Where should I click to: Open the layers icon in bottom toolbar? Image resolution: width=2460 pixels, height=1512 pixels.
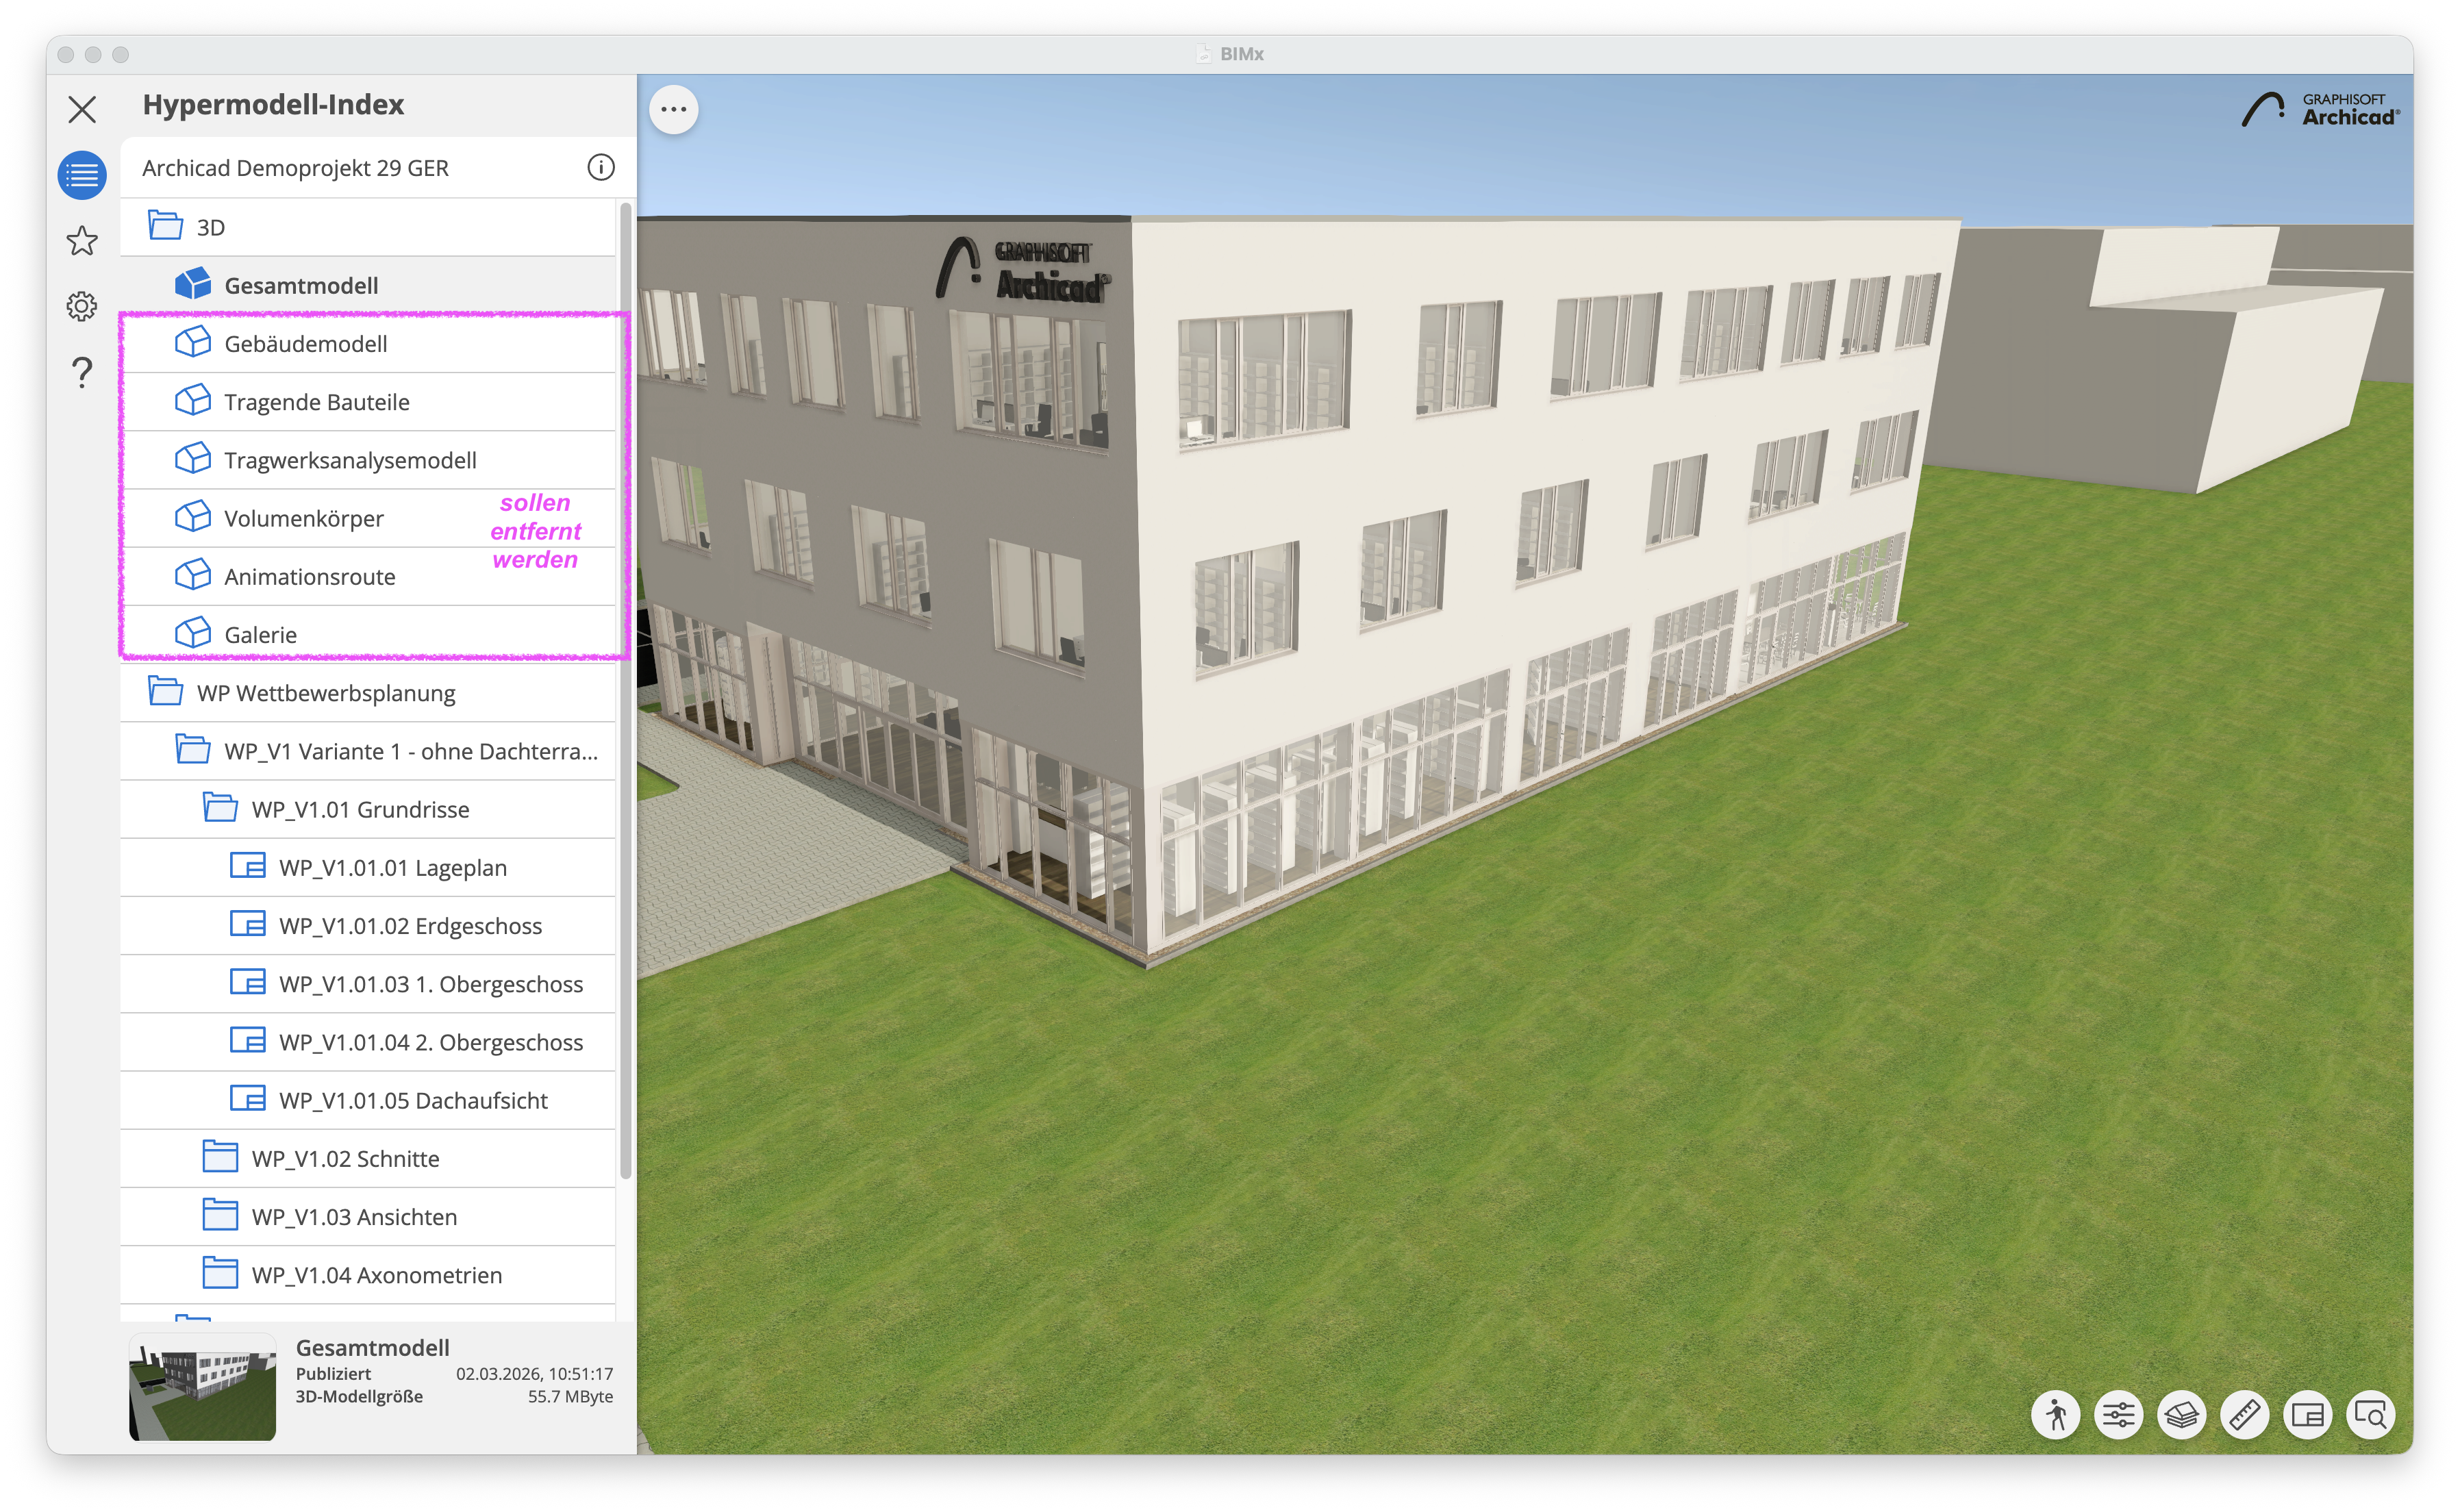[2182, 1415]
